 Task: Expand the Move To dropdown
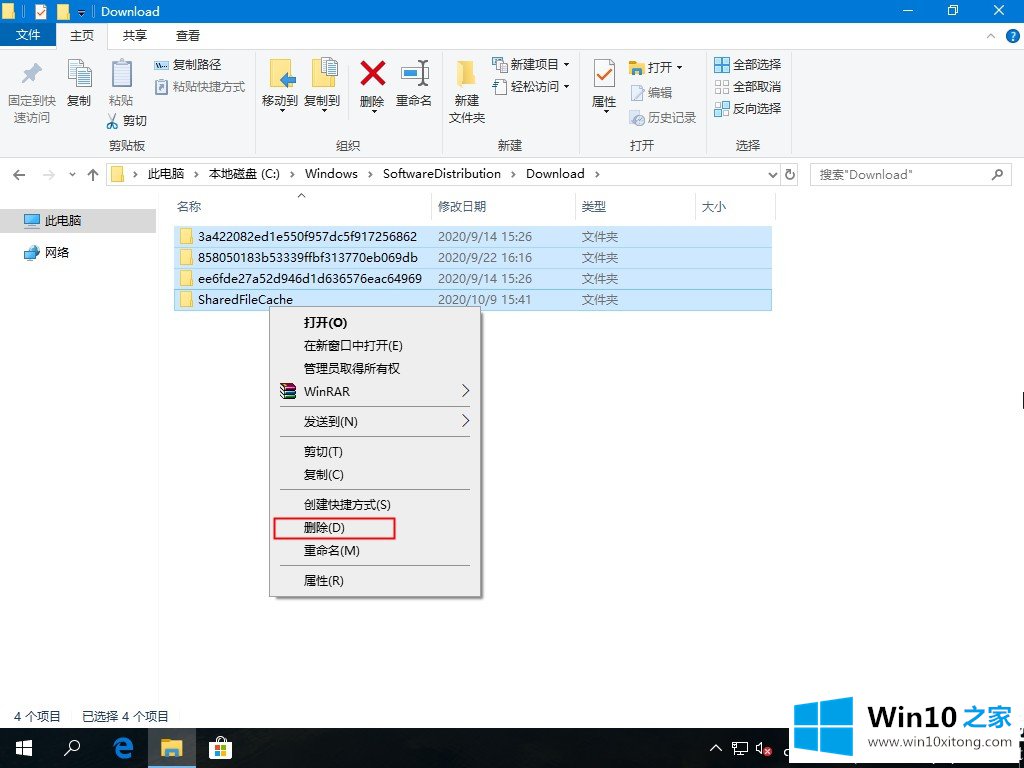(280, 110)
